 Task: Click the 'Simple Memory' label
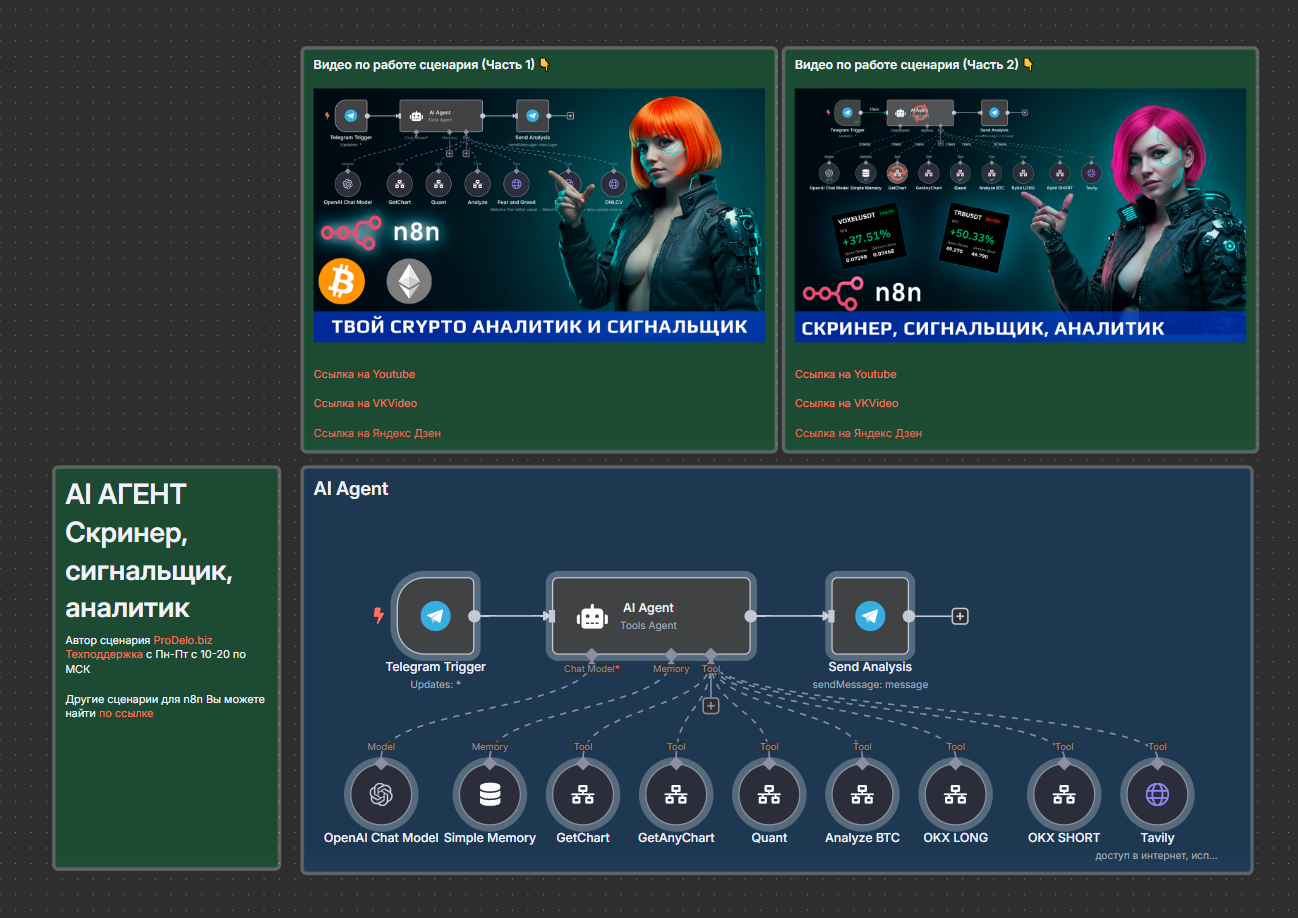pyautogui.click(x=490, y=838)
